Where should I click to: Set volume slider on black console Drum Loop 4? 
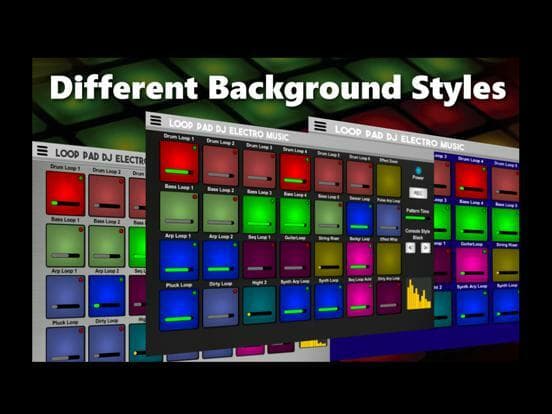(295, 181)
